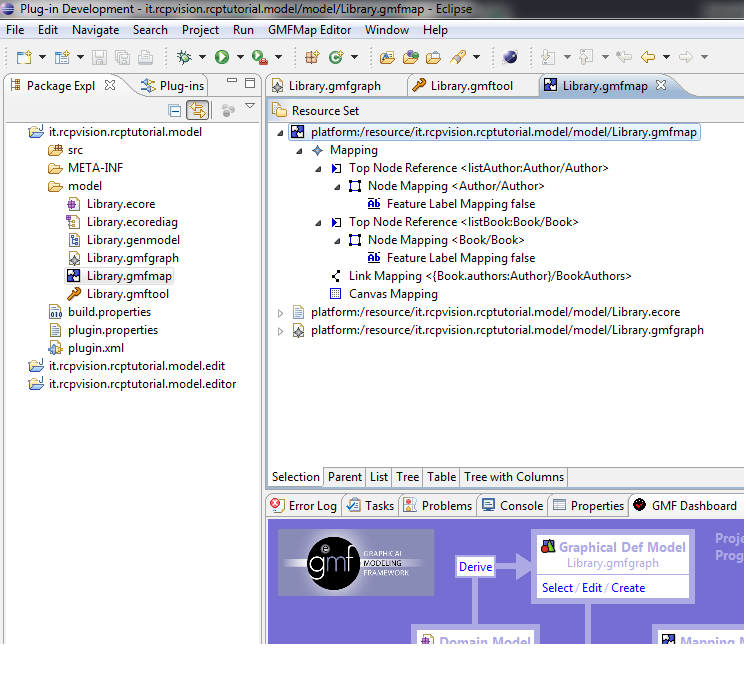
Task: Click the Collapse All icon in Package Explorer
Action: pyautogui.click(x=175, y=111)
